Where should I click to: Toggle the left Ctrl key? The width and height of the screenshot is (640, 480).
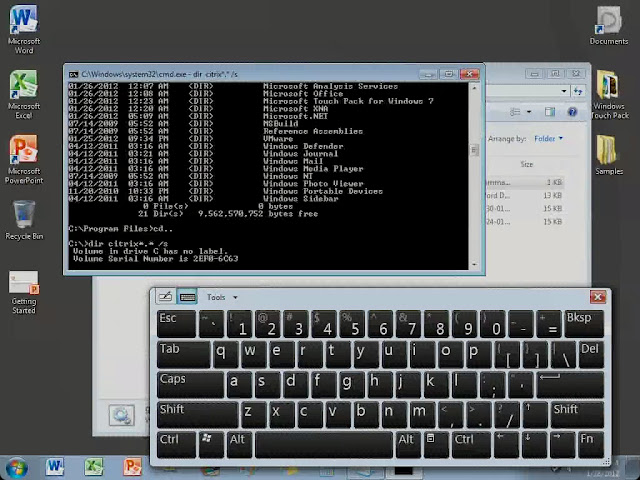coord(177,444)
